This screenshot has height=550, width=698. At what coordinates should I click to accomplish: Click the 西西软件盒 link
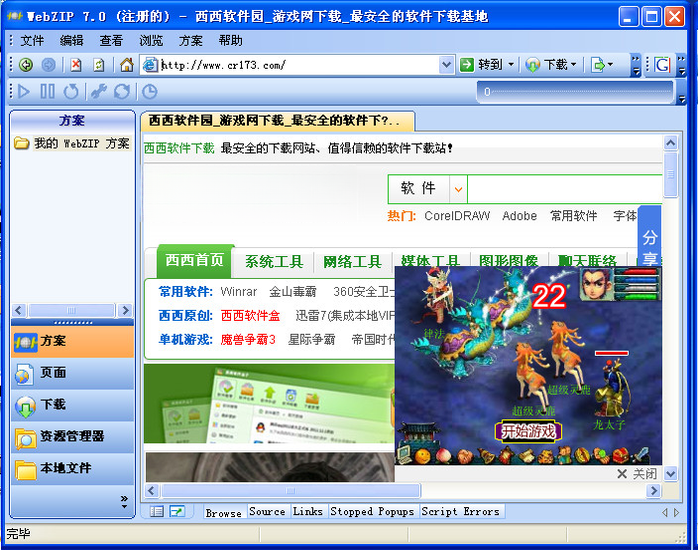click(x=251, y=316)
